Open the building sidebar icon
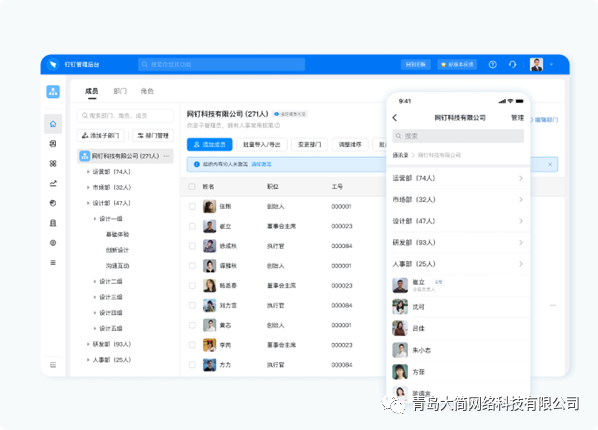Image resolution: width=598 pixels, height=430 pixels. tap(53, 223)
